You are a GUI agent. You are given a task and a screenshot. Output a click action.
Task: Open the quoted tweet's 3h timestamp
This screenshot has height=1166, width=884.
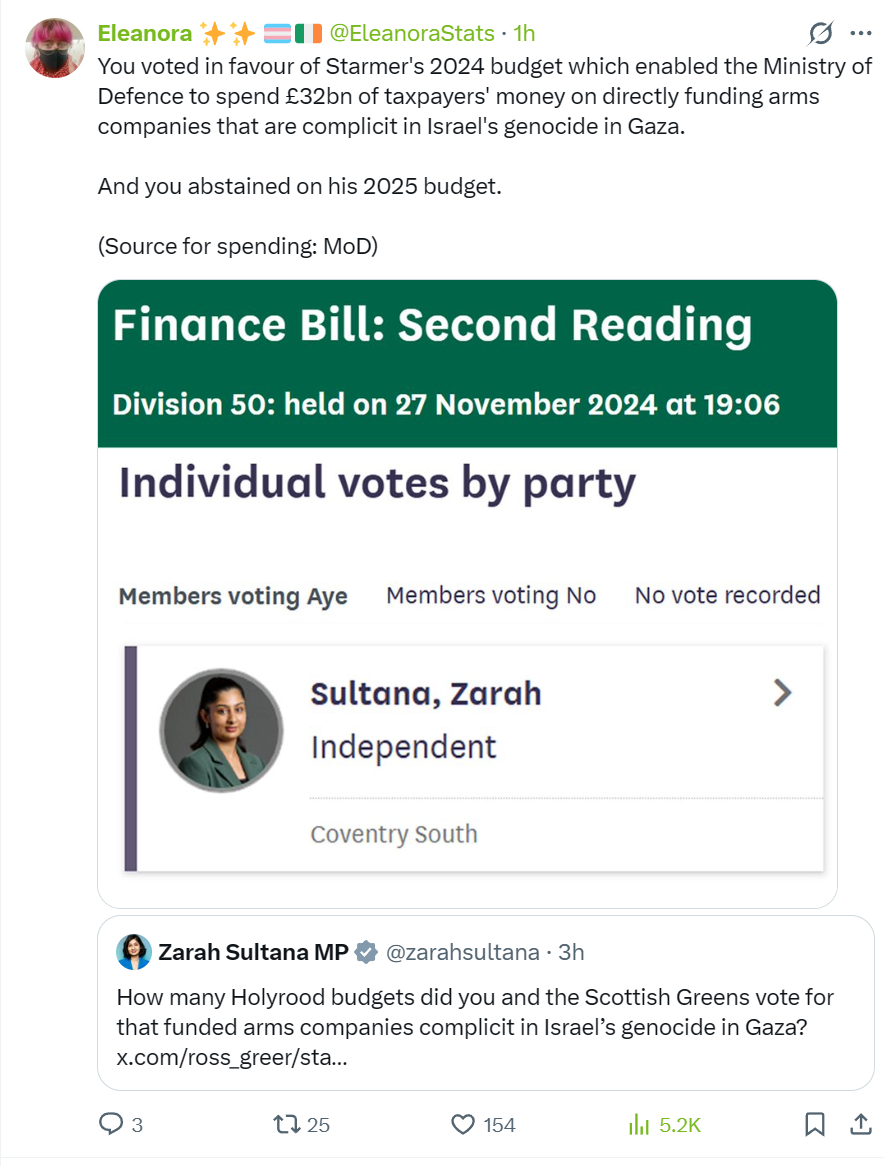click(571, 952)
